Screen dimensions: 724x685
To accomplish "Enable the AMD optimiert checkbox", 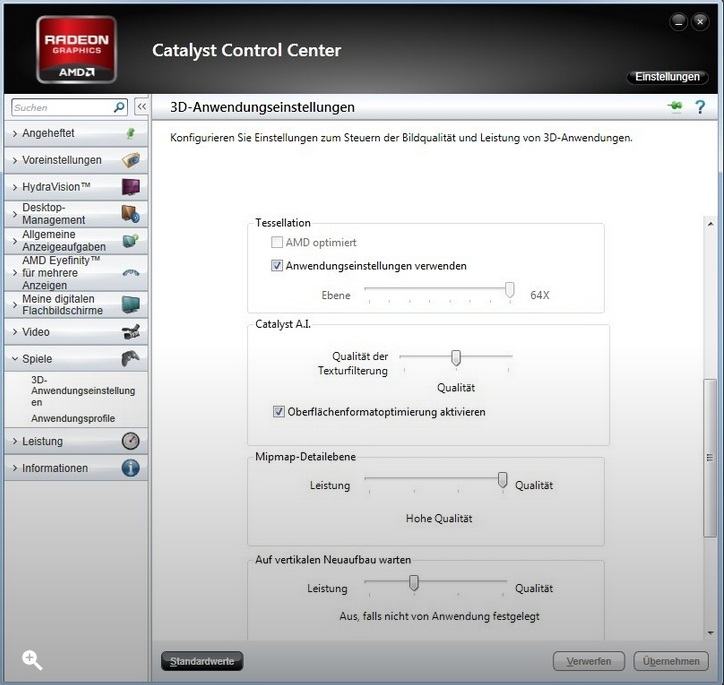I will coord(277,242).
